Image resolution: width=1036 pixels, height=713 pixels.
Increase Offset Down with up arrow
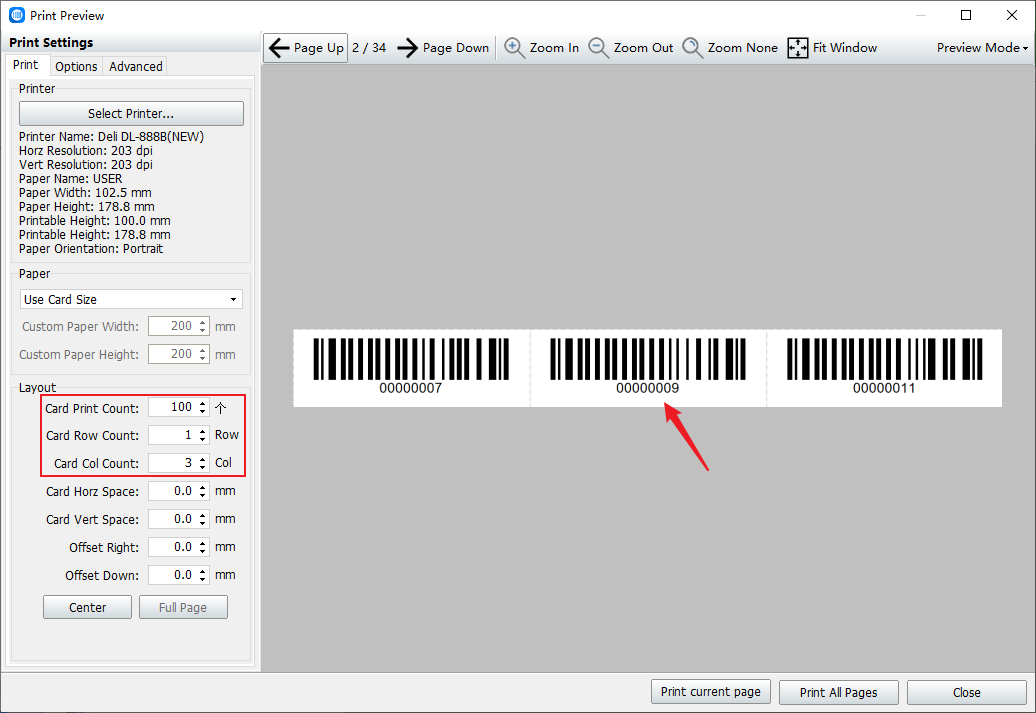pyautogui.click(x=203, y=571)
